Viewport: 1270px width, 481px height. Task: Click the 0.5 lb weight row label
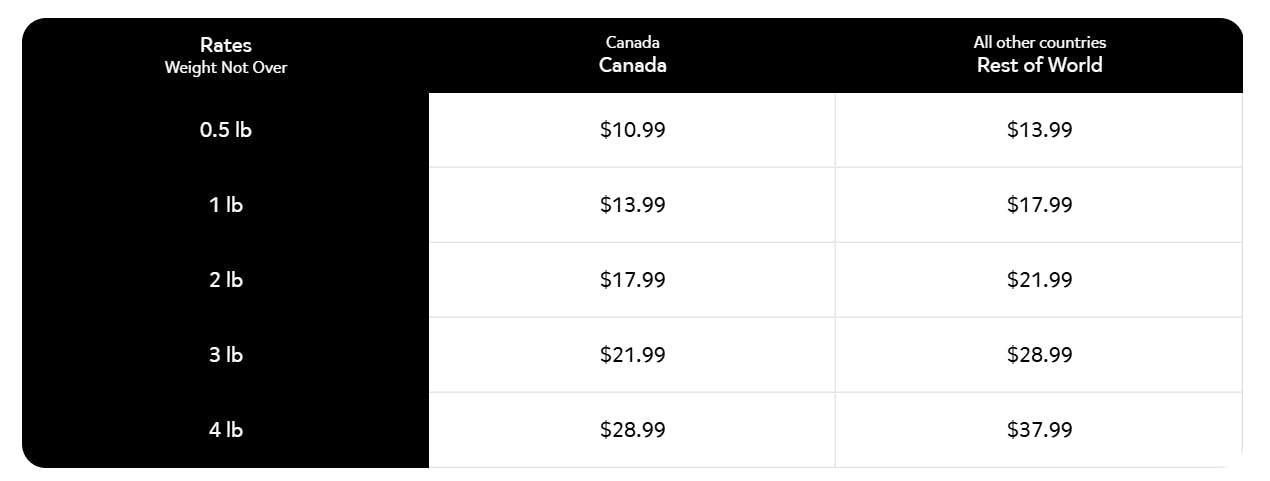point(226,130)
